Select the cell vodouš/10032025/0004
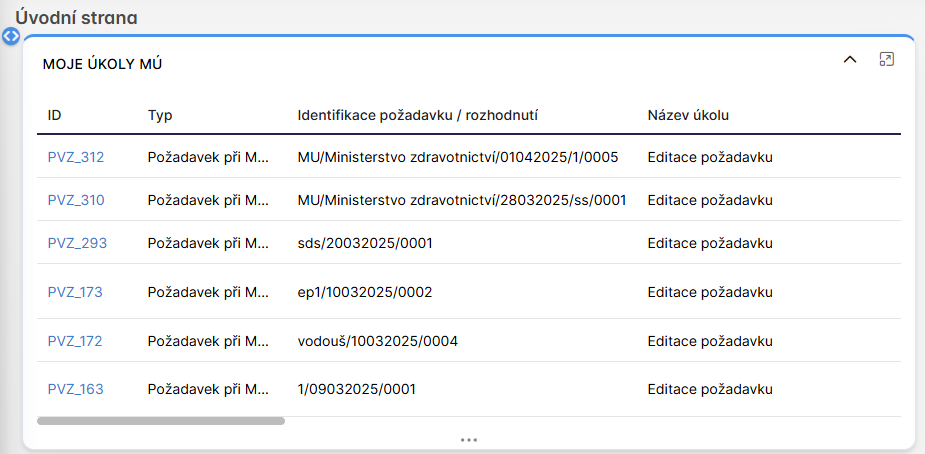925x454 pixels. (377, 341)
